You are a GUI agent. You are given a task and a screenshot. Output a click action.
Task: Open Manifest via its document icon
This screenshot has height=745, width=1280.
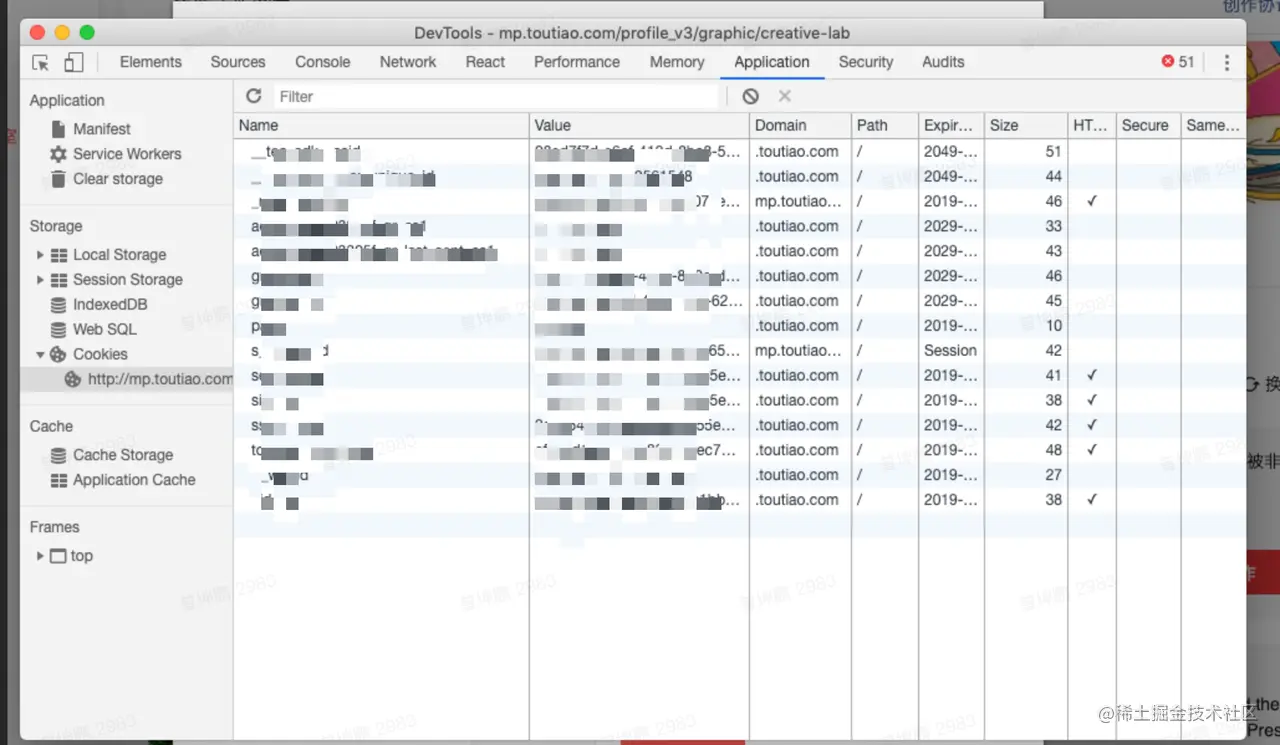(59, 129)
